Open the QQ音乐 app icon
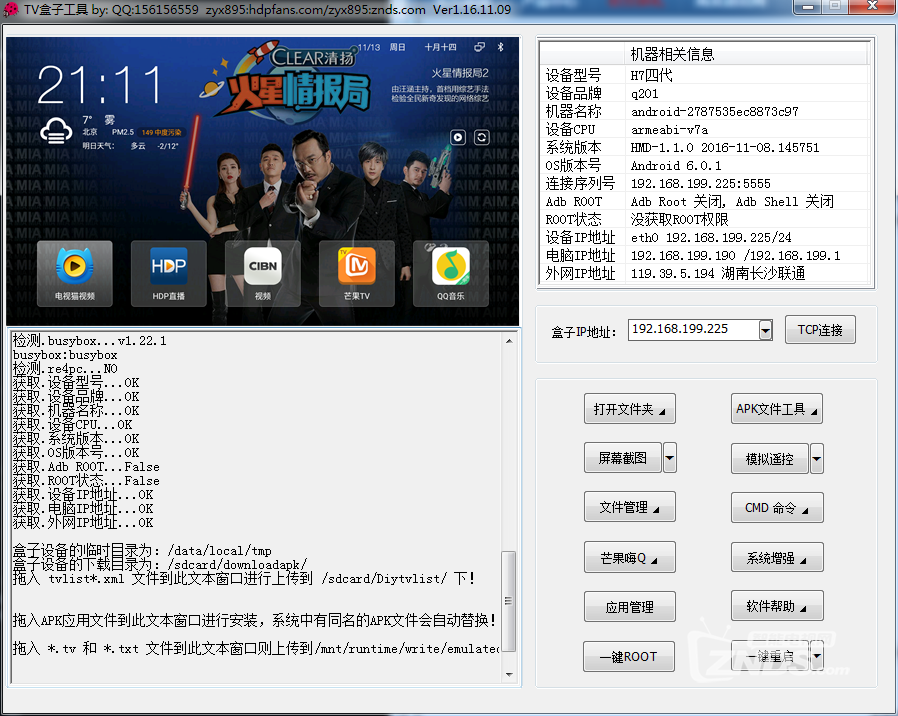The height and width of the screenshot is (716, 898). [451, 273]
